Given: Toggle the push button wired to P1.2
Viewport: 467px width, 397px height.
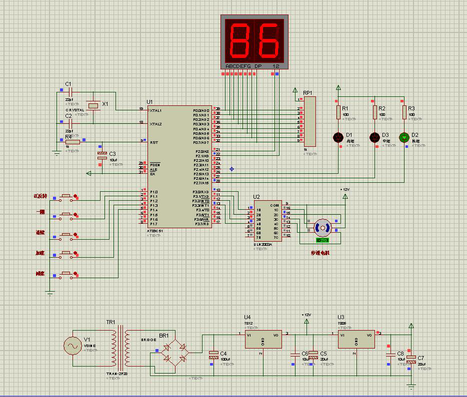Looking at the screenshot, I should (68, 235).
